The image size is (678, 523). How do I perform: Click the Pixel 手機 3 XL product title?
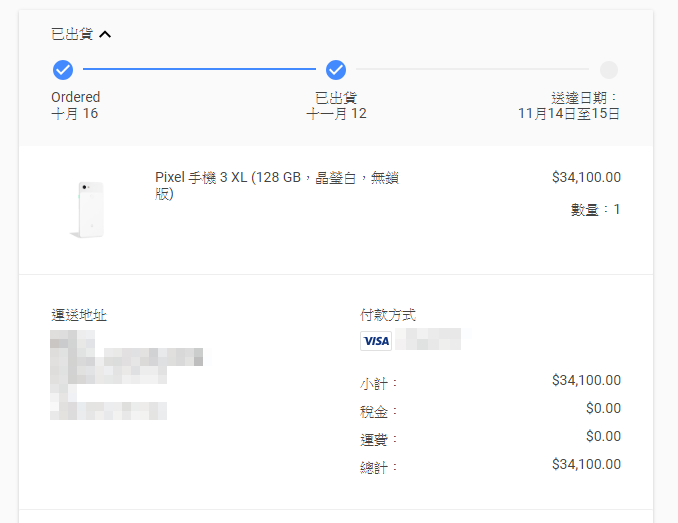click(x=277, y=185)
